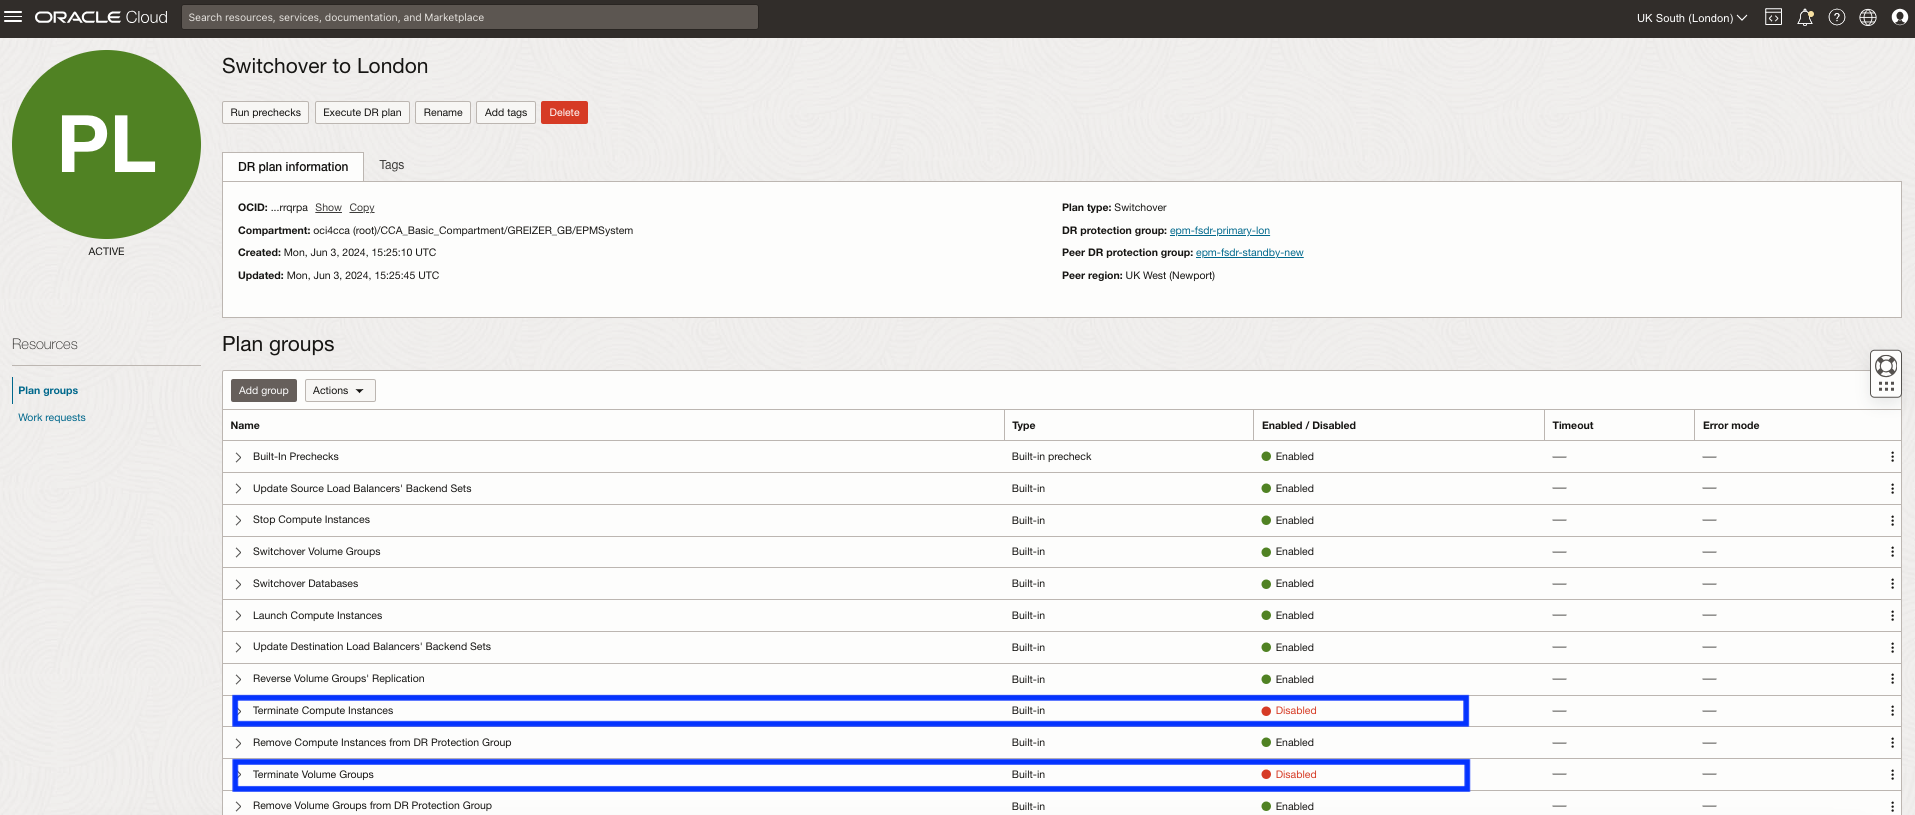Open the support lifebuoy help widget
Image resolution: width=1915 pixels, height=815 pixels.
point(1886,365)
